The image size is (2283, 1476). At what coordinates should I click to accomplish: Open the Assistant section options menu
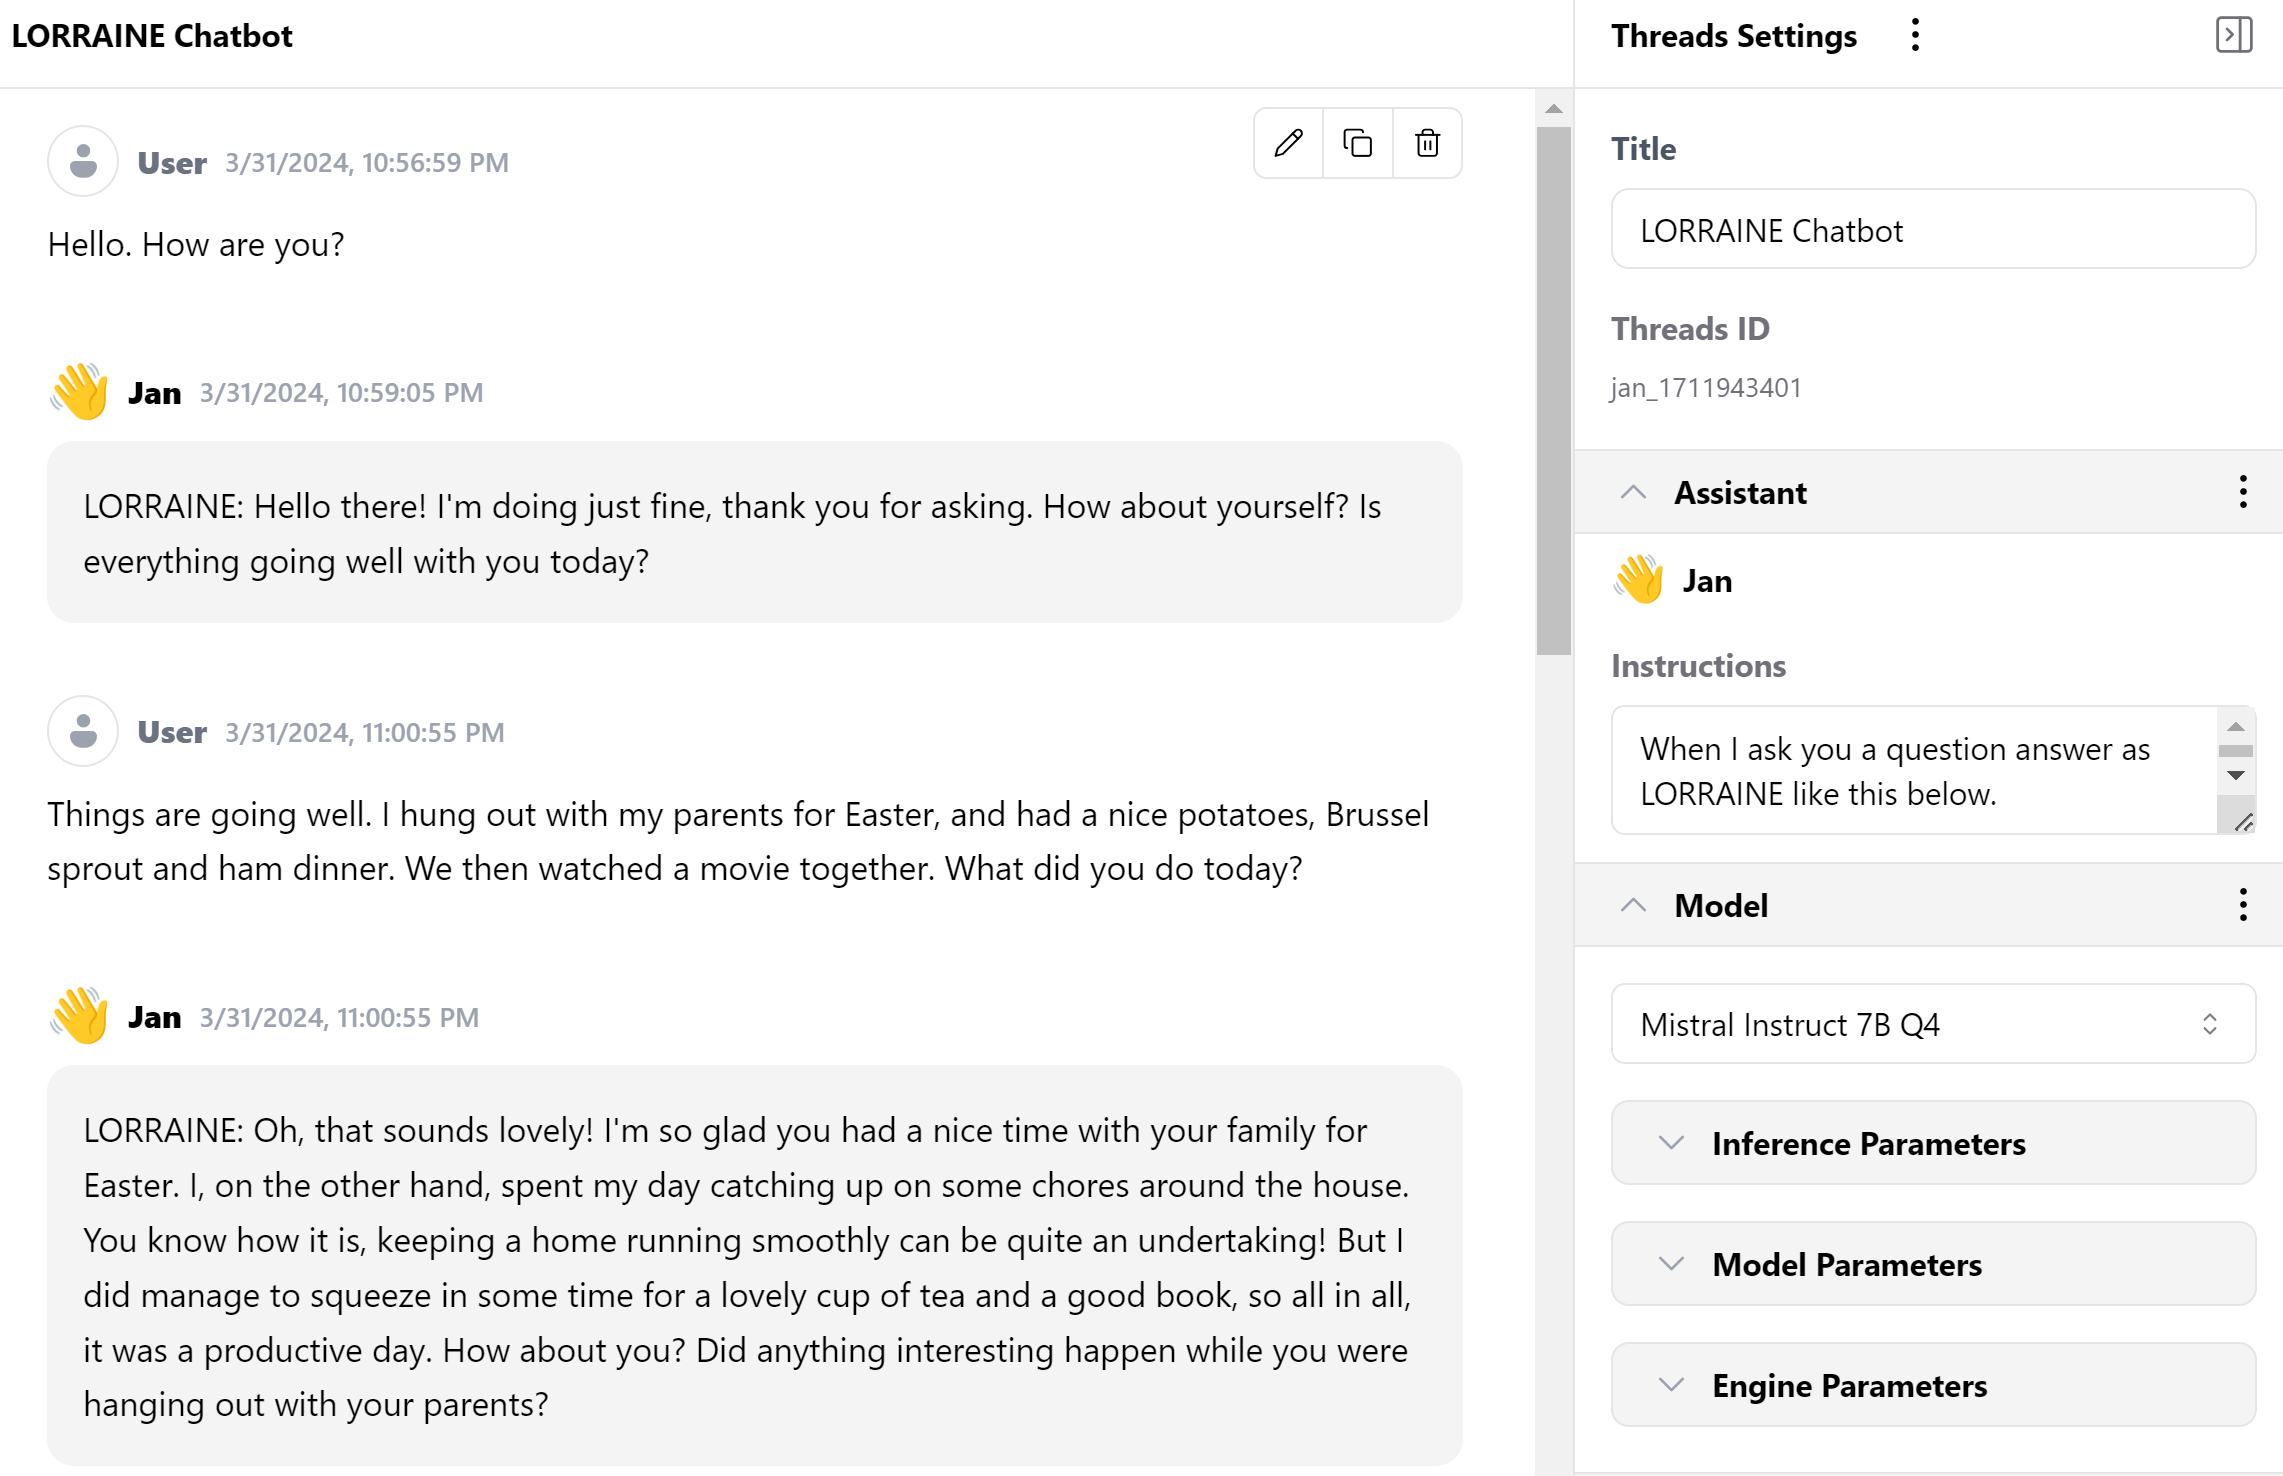(x=2243, y=492)
